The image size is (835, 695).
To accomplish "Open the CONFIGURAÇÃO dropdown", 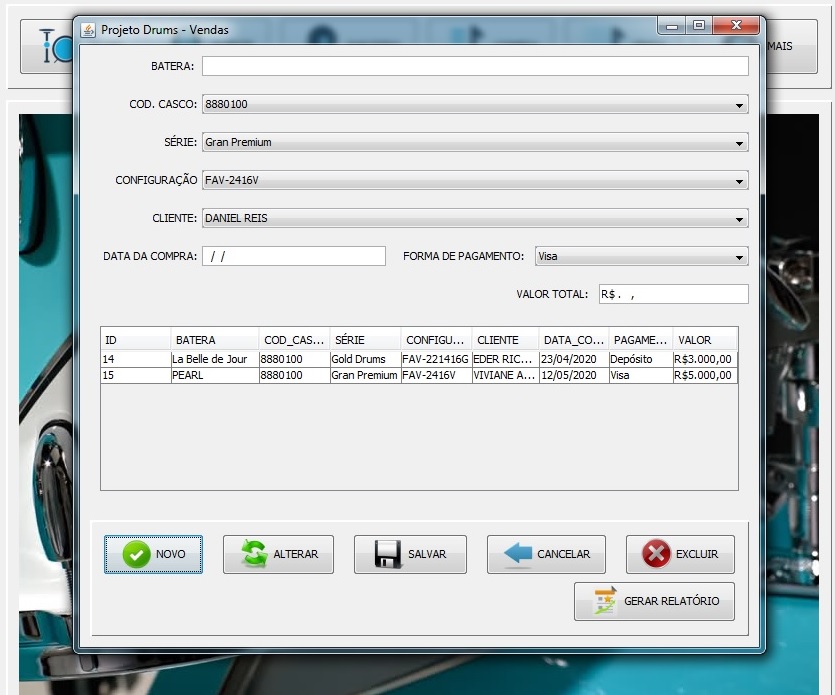I will 740,180.
